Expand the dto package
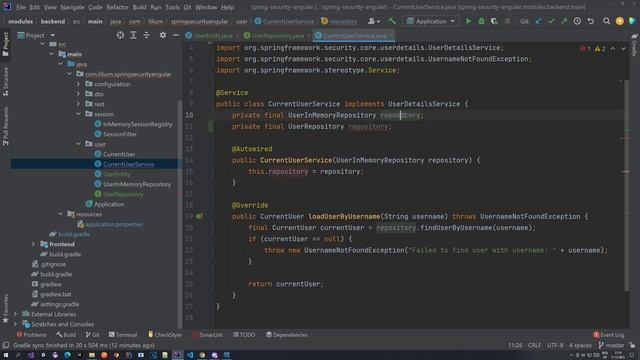Image resolution: width=640 pixels, height=360 pixels. pos(78,94)
